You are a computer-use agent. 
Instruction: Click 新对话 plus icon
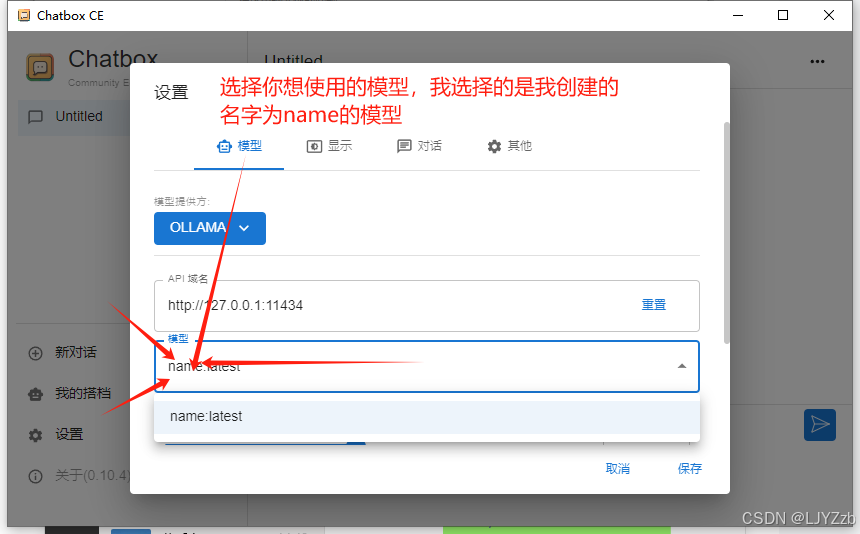(x=35, y=353)
